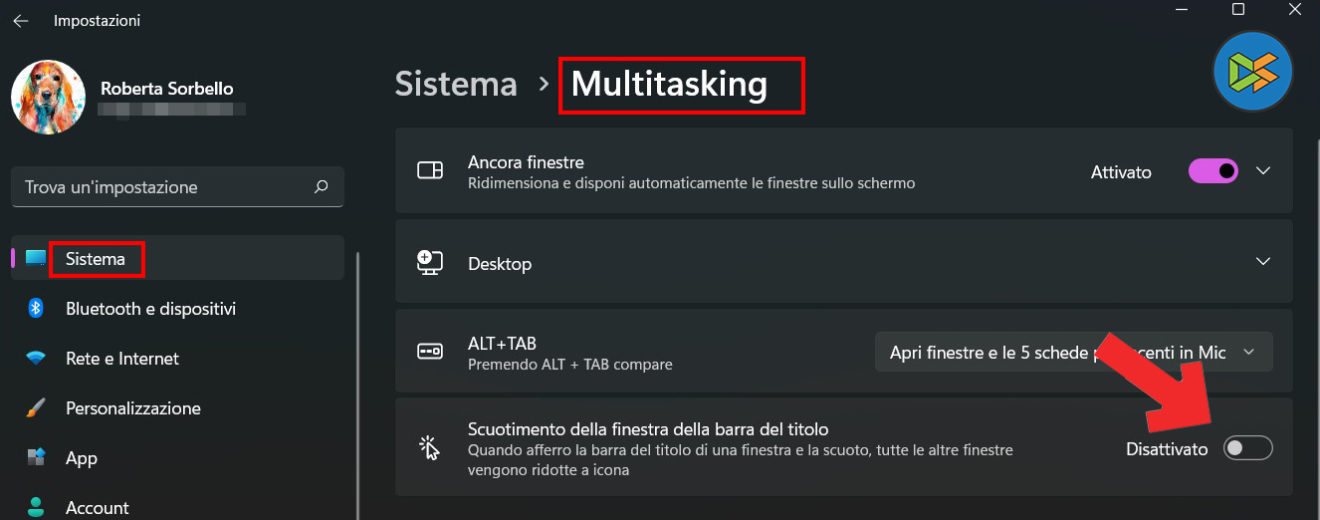
Task: Enable the Scuotimento della finestra toggle
Action: point(1248,449)
